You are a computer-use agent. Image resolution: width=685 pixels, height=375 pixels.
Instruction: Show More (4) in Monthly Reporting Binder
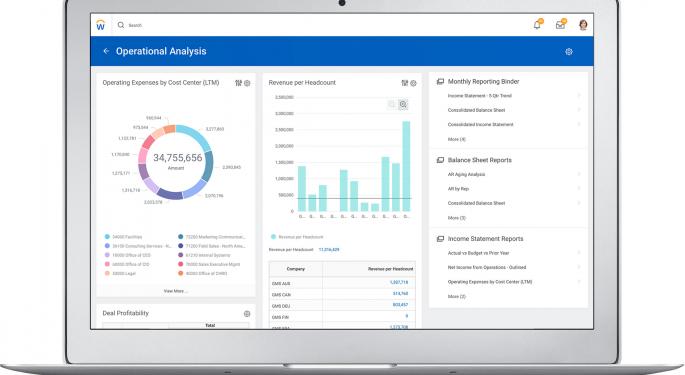tap(457, 139)
